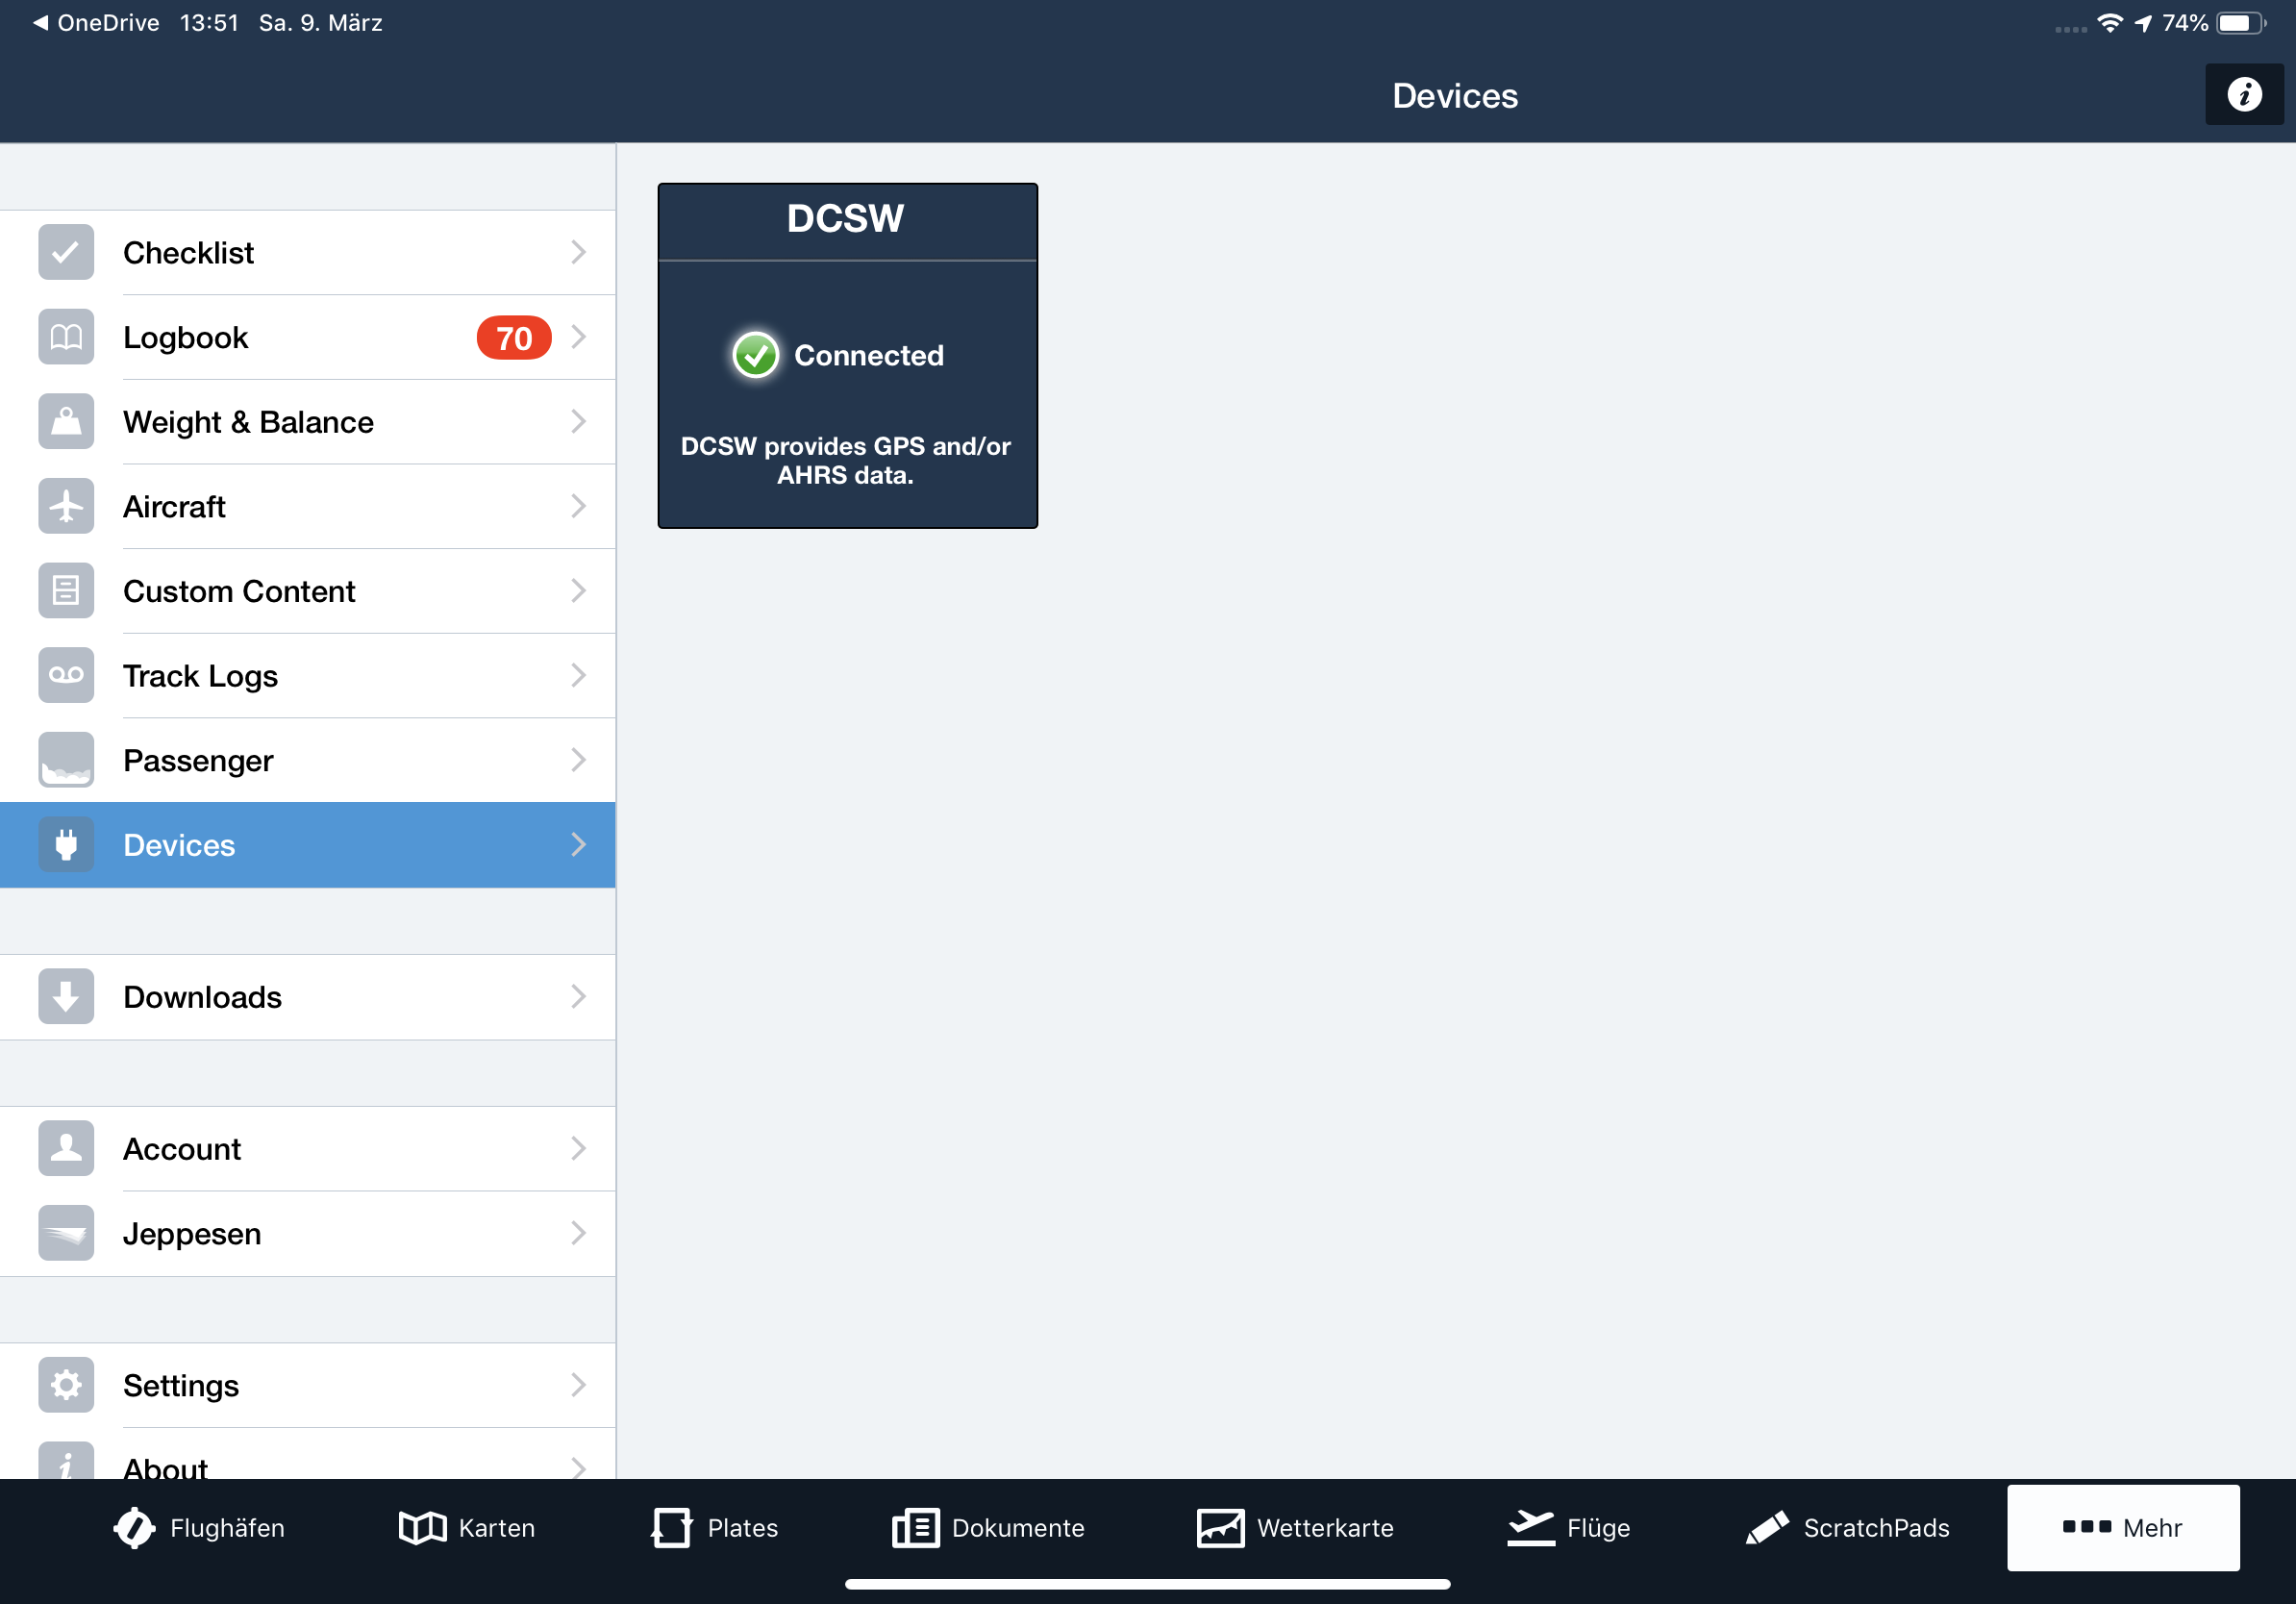Viewport: 2296px width, 1604px height.
Task: Click the Weight & Balance scale icon
Action: click(66, 421)
